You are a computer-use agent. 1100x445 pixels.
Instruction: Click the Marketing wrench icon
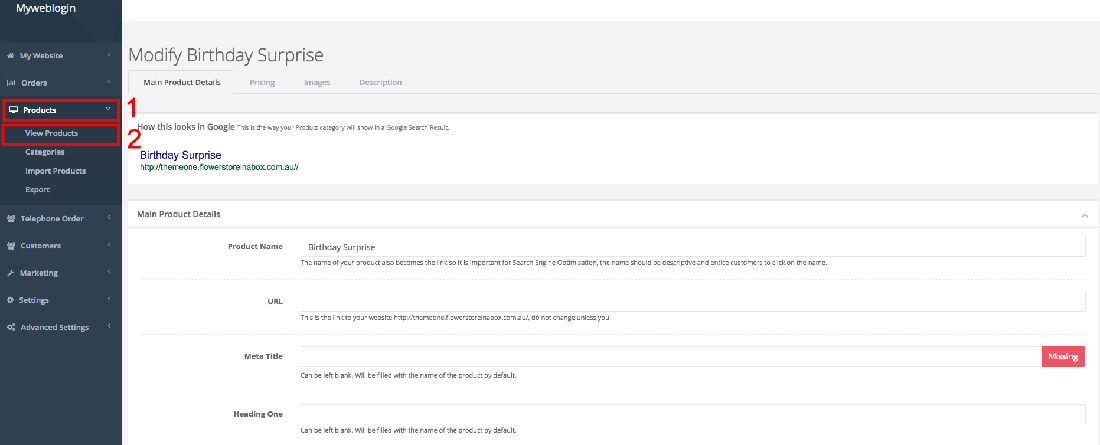(x=11, y=273)
